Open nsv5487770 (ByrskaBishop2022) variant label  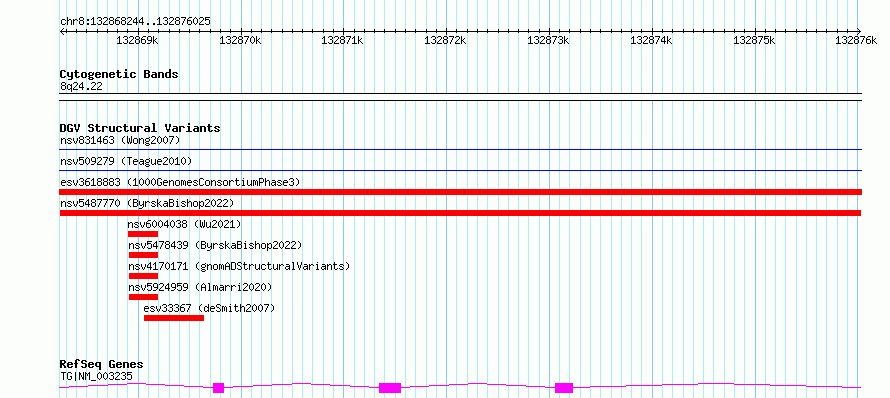pyautogui.click(x=147, y=203)
